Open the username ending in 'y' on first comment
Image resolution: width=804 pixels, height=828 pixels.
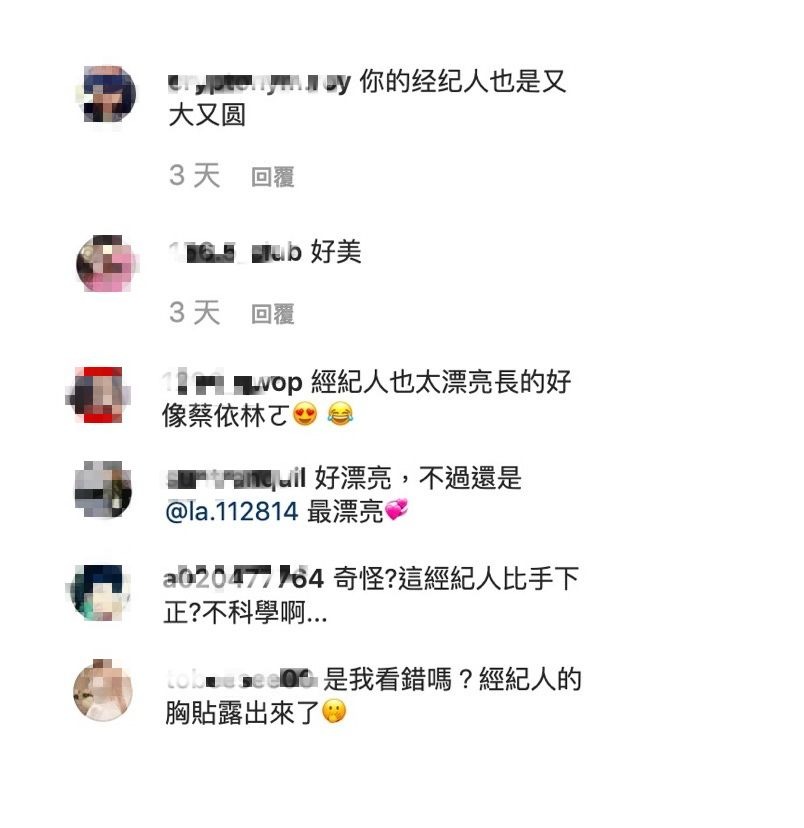[x=259, y=83]
